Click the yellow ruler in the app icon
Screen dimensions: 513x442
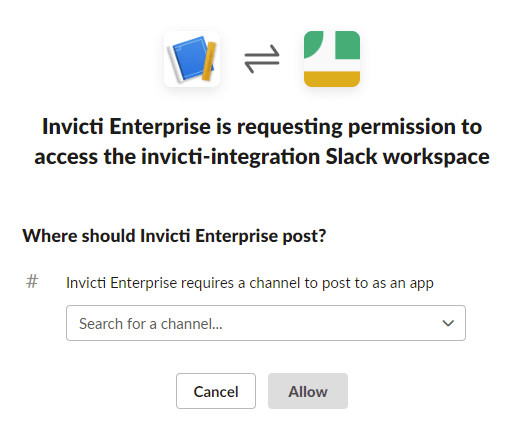(209, 61)
